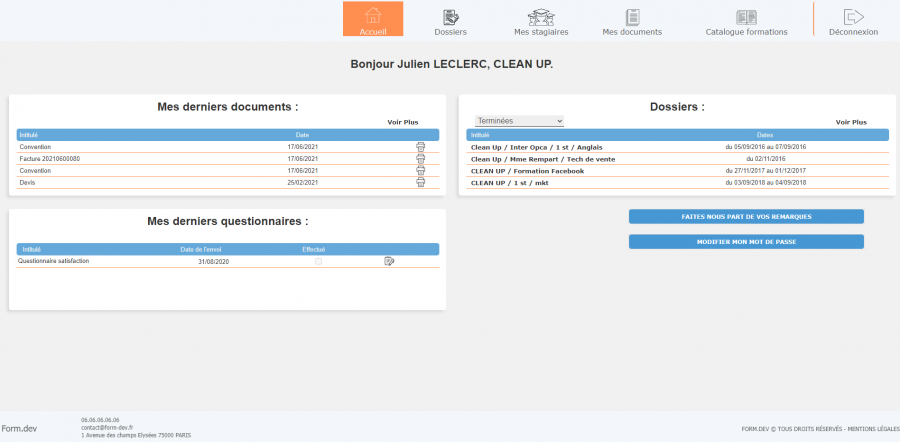Image resolution: width=900 pixels, height=442 pixels.
Task: Expand the Terminées status dropdown
Action: click(x=519, y=121)
